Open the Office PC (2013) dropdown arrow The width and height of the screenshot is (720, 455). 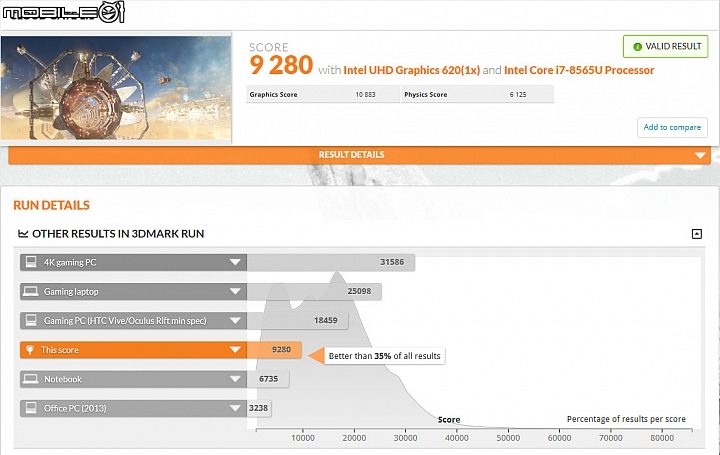pos(235,408)
